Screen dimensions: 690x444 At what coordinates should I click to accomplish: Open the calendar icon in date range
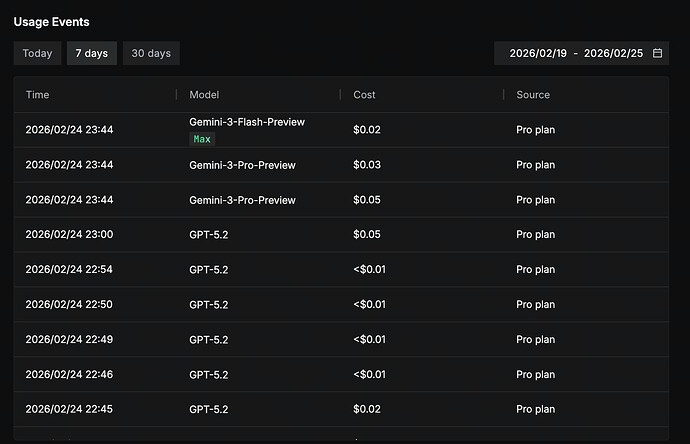coord(657,53)
